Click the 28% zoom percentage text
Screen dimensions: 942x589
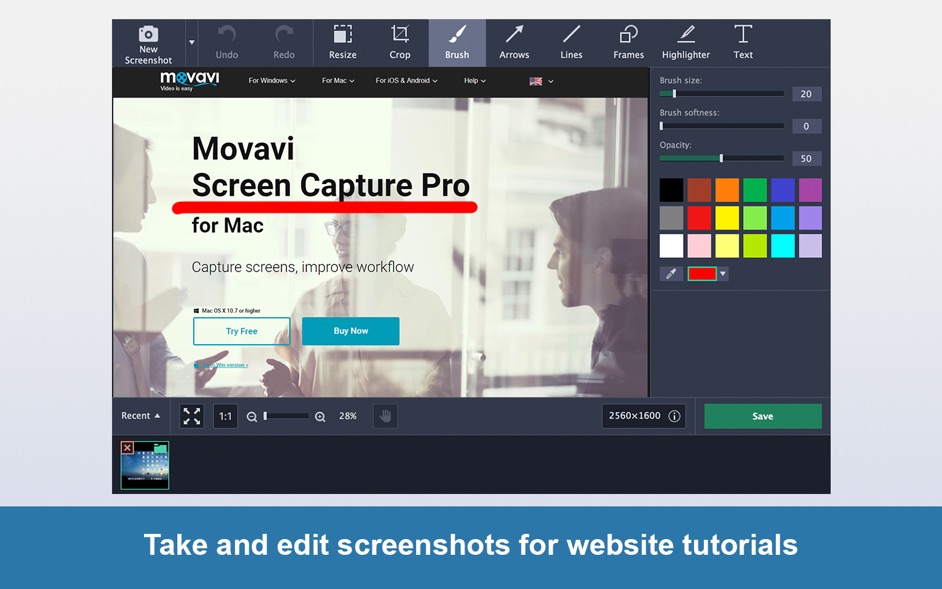pyautogui.click(x=348, y=416)
